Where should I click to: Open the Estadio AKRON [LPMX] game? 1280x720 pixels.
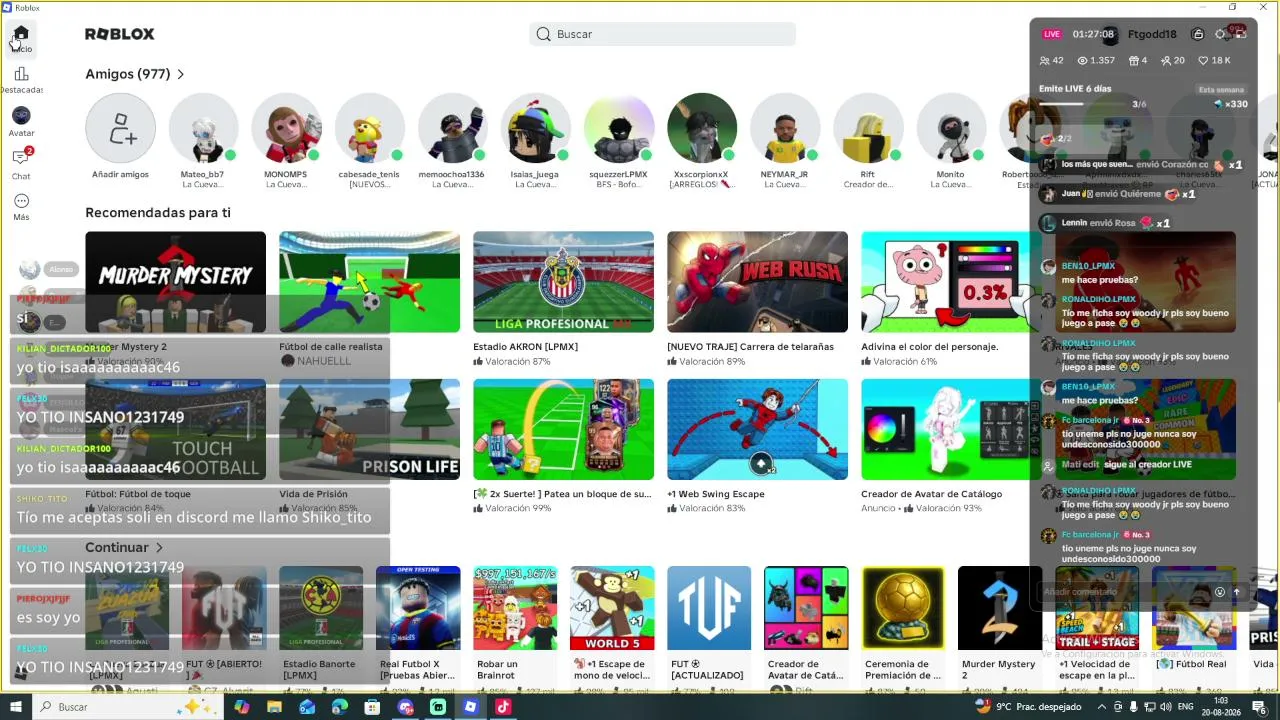click(x=563, y=282)
